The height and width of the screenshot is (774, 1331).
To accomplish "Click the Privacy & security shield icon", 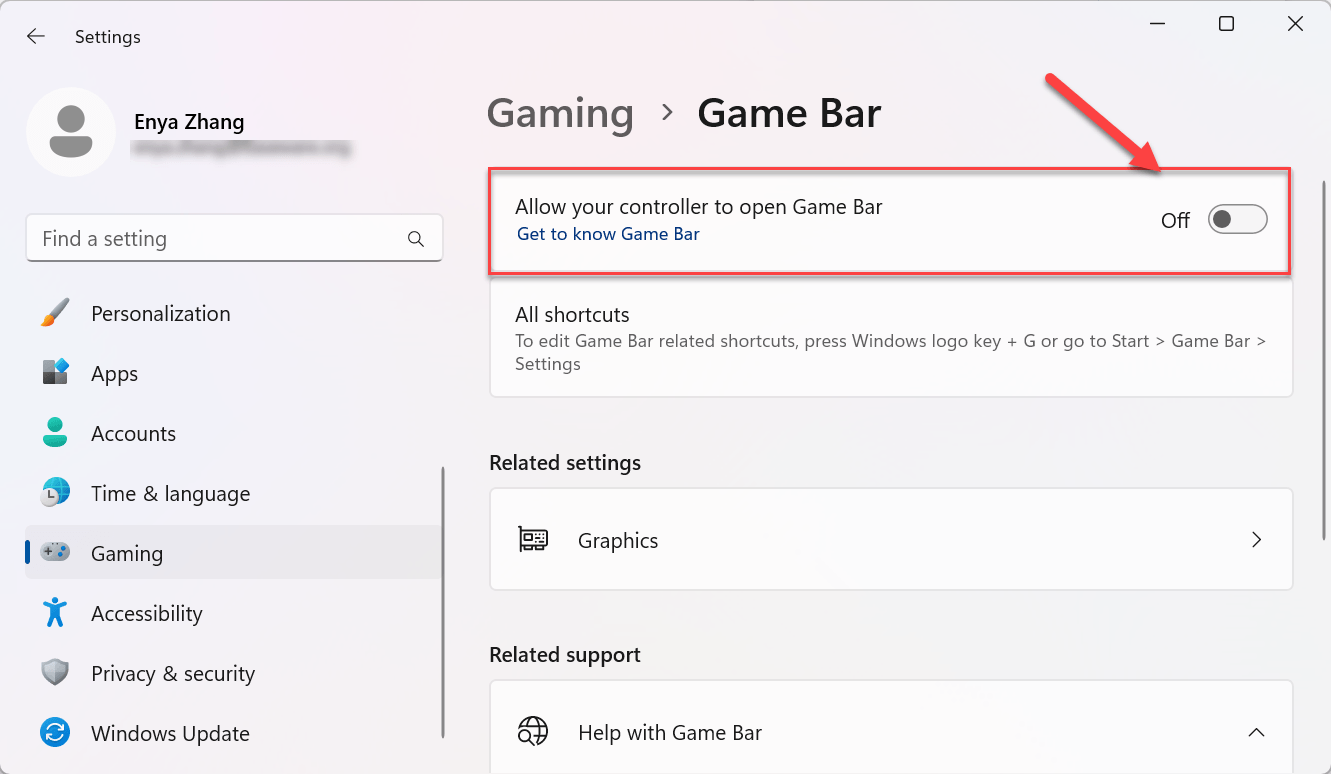I will tap(56, 673).
